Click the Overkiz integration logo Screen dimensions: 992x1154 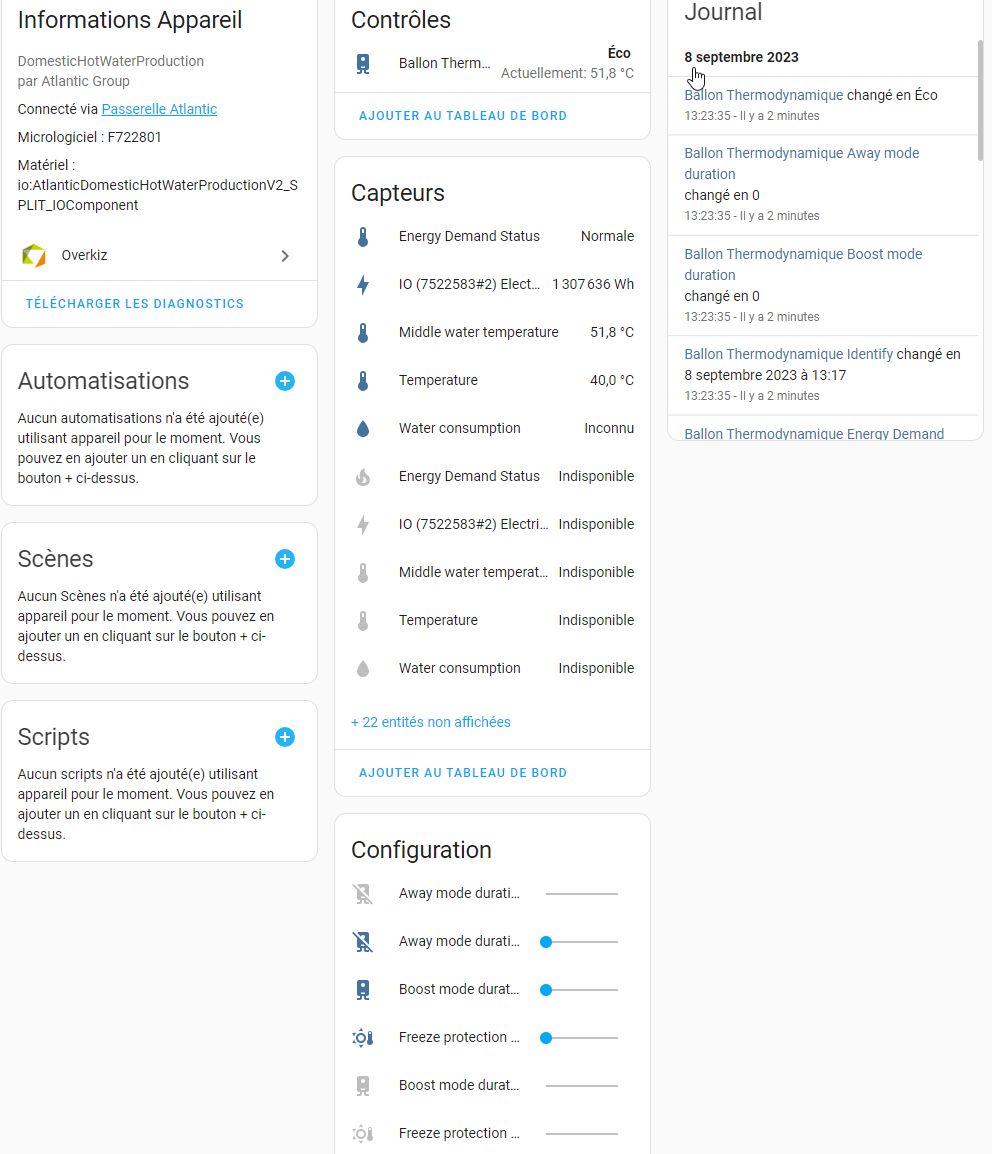(x=34, y=256)
